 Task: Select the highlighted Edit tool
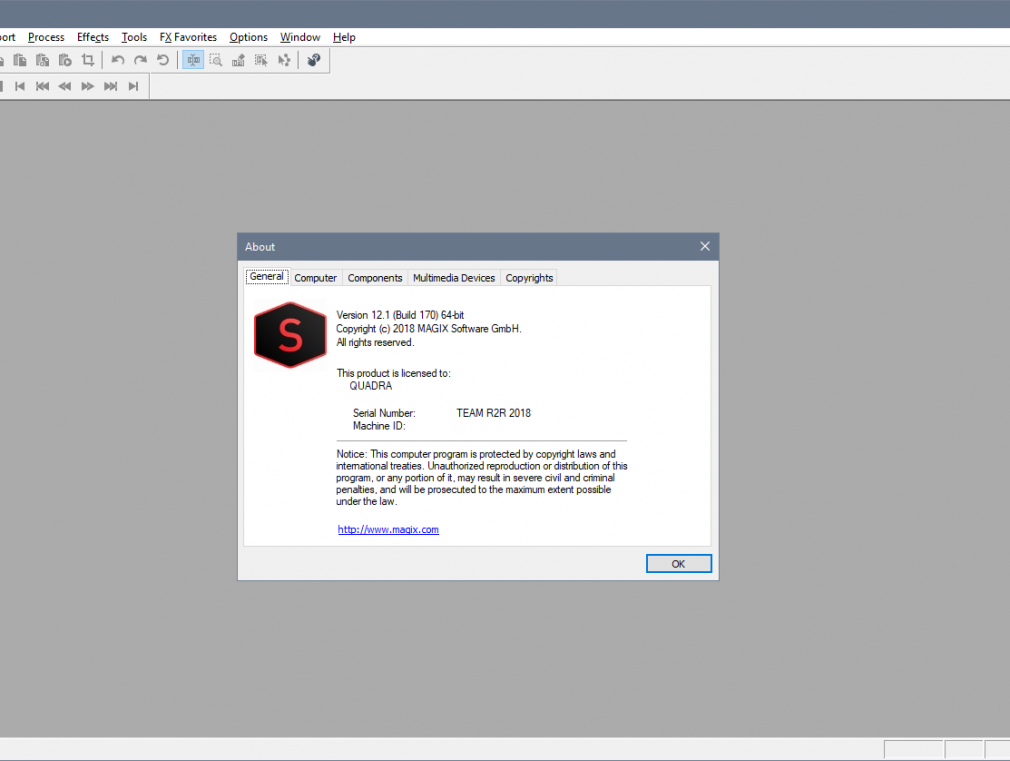[x=193, y=60]
